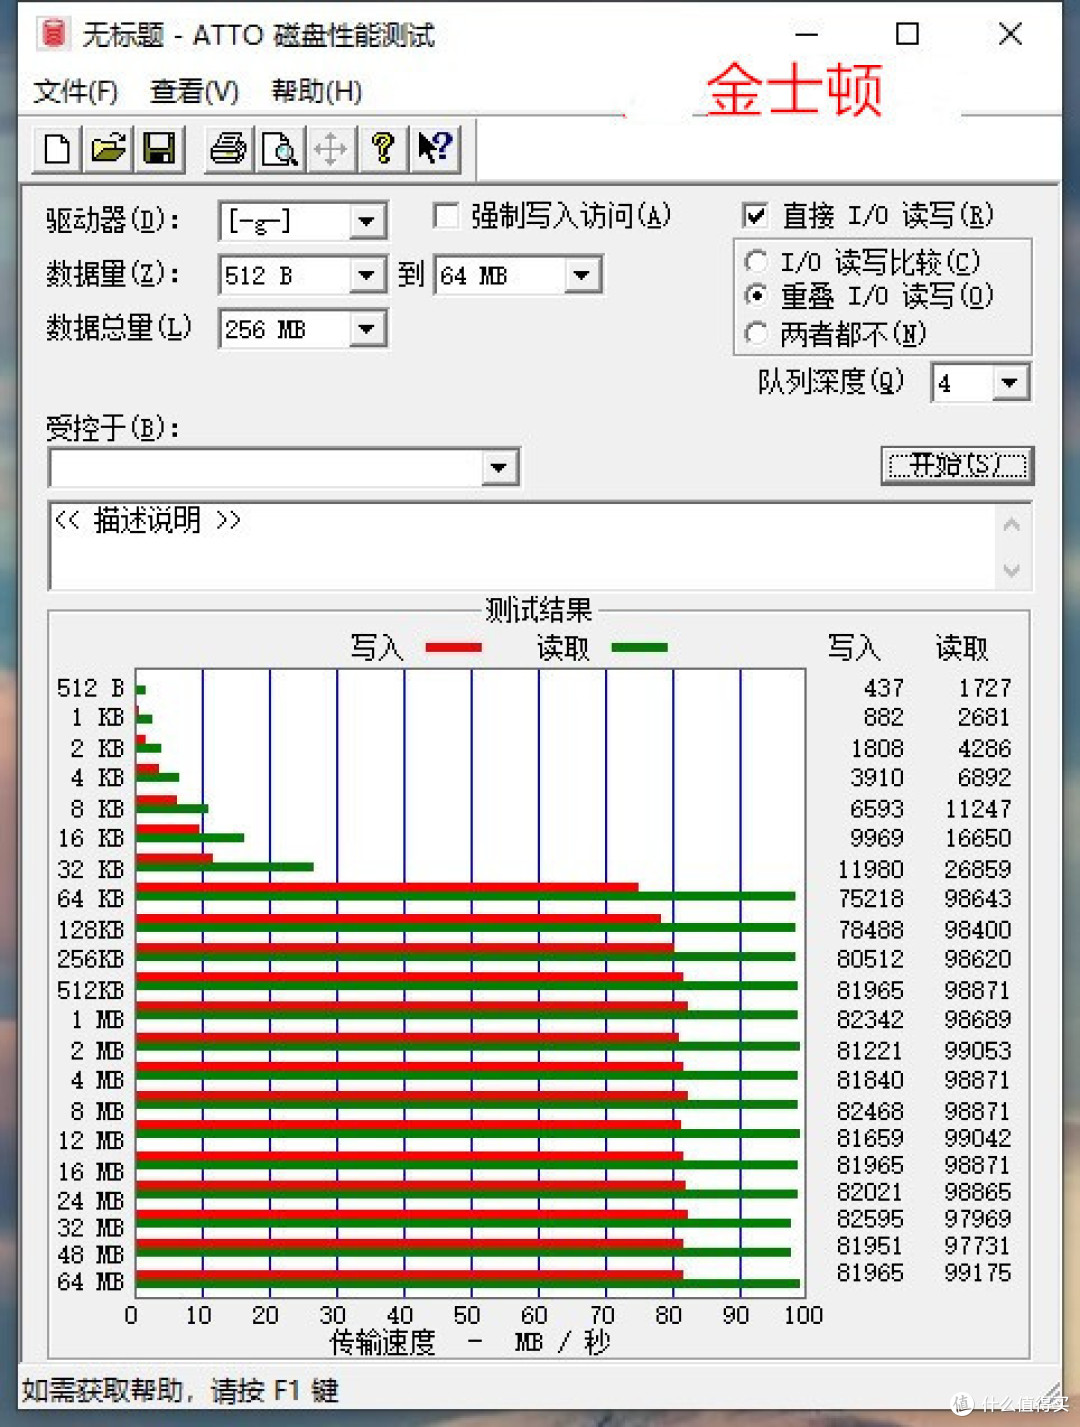Click the red 写入 legend swatch
Image resolution: width=1080 pixels, height=1427 pixels.
pos(453,648)
